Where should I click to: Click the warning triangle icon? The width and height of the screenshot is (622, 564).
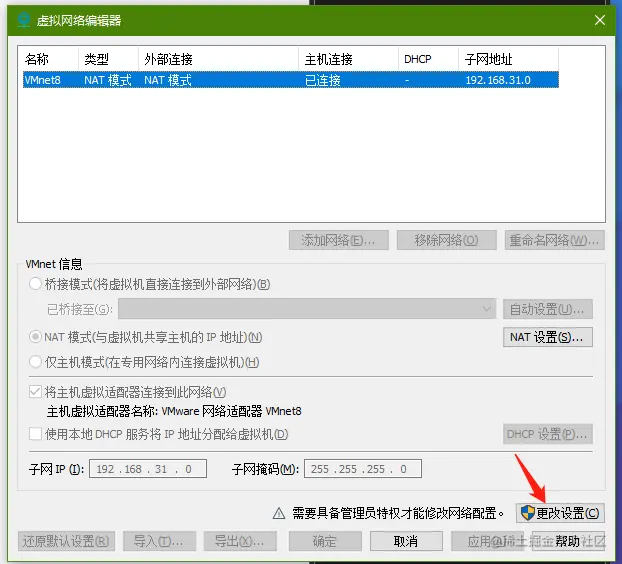(x=279, y=513)
